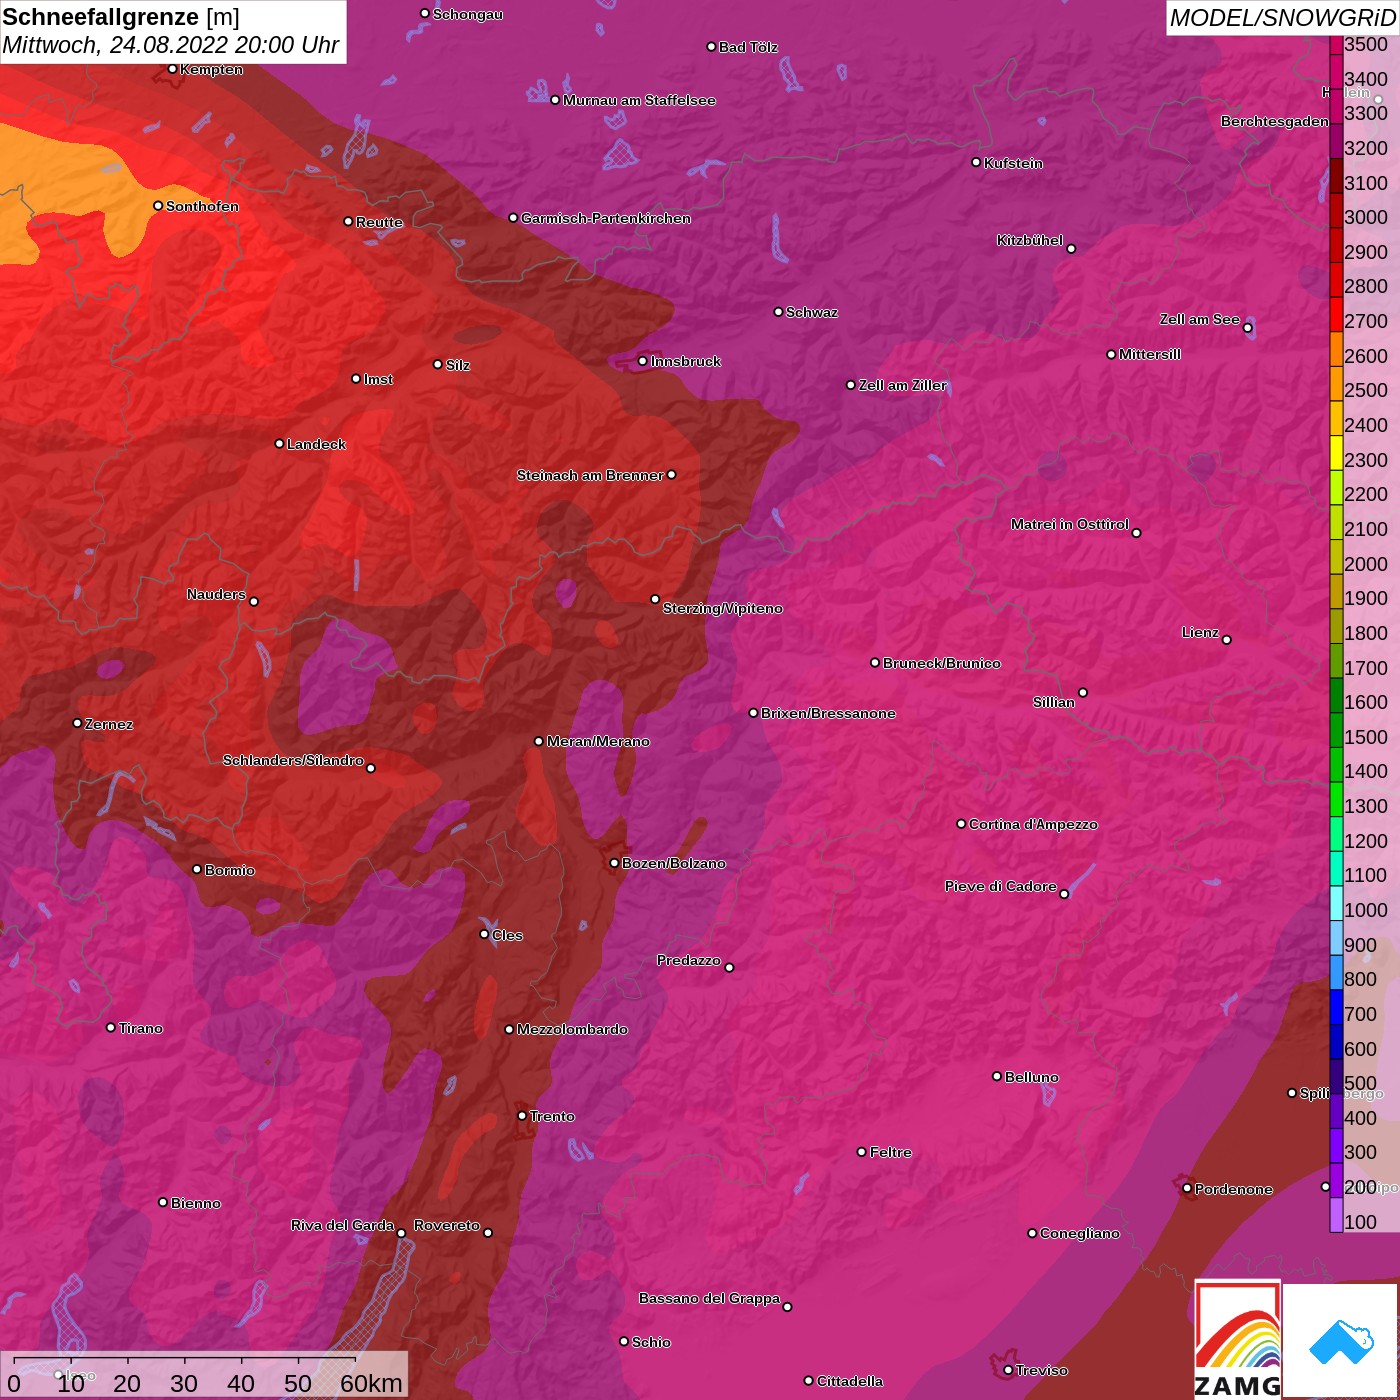Click the date Mittwoch, 24.08.2022 20:00 Uhr

(x=171, y=45)
